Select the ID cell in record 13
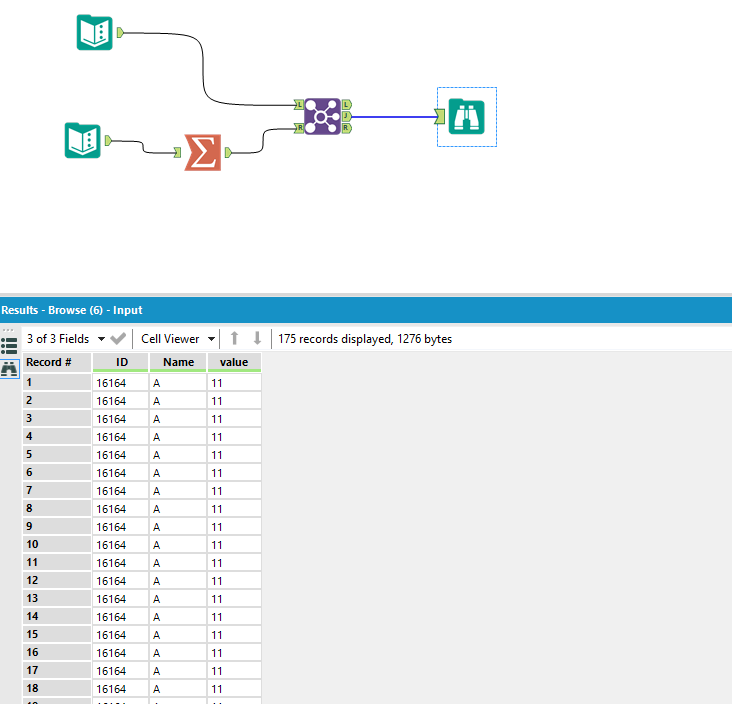The height and width of the screenshot is (704, 732). point(121,598)
